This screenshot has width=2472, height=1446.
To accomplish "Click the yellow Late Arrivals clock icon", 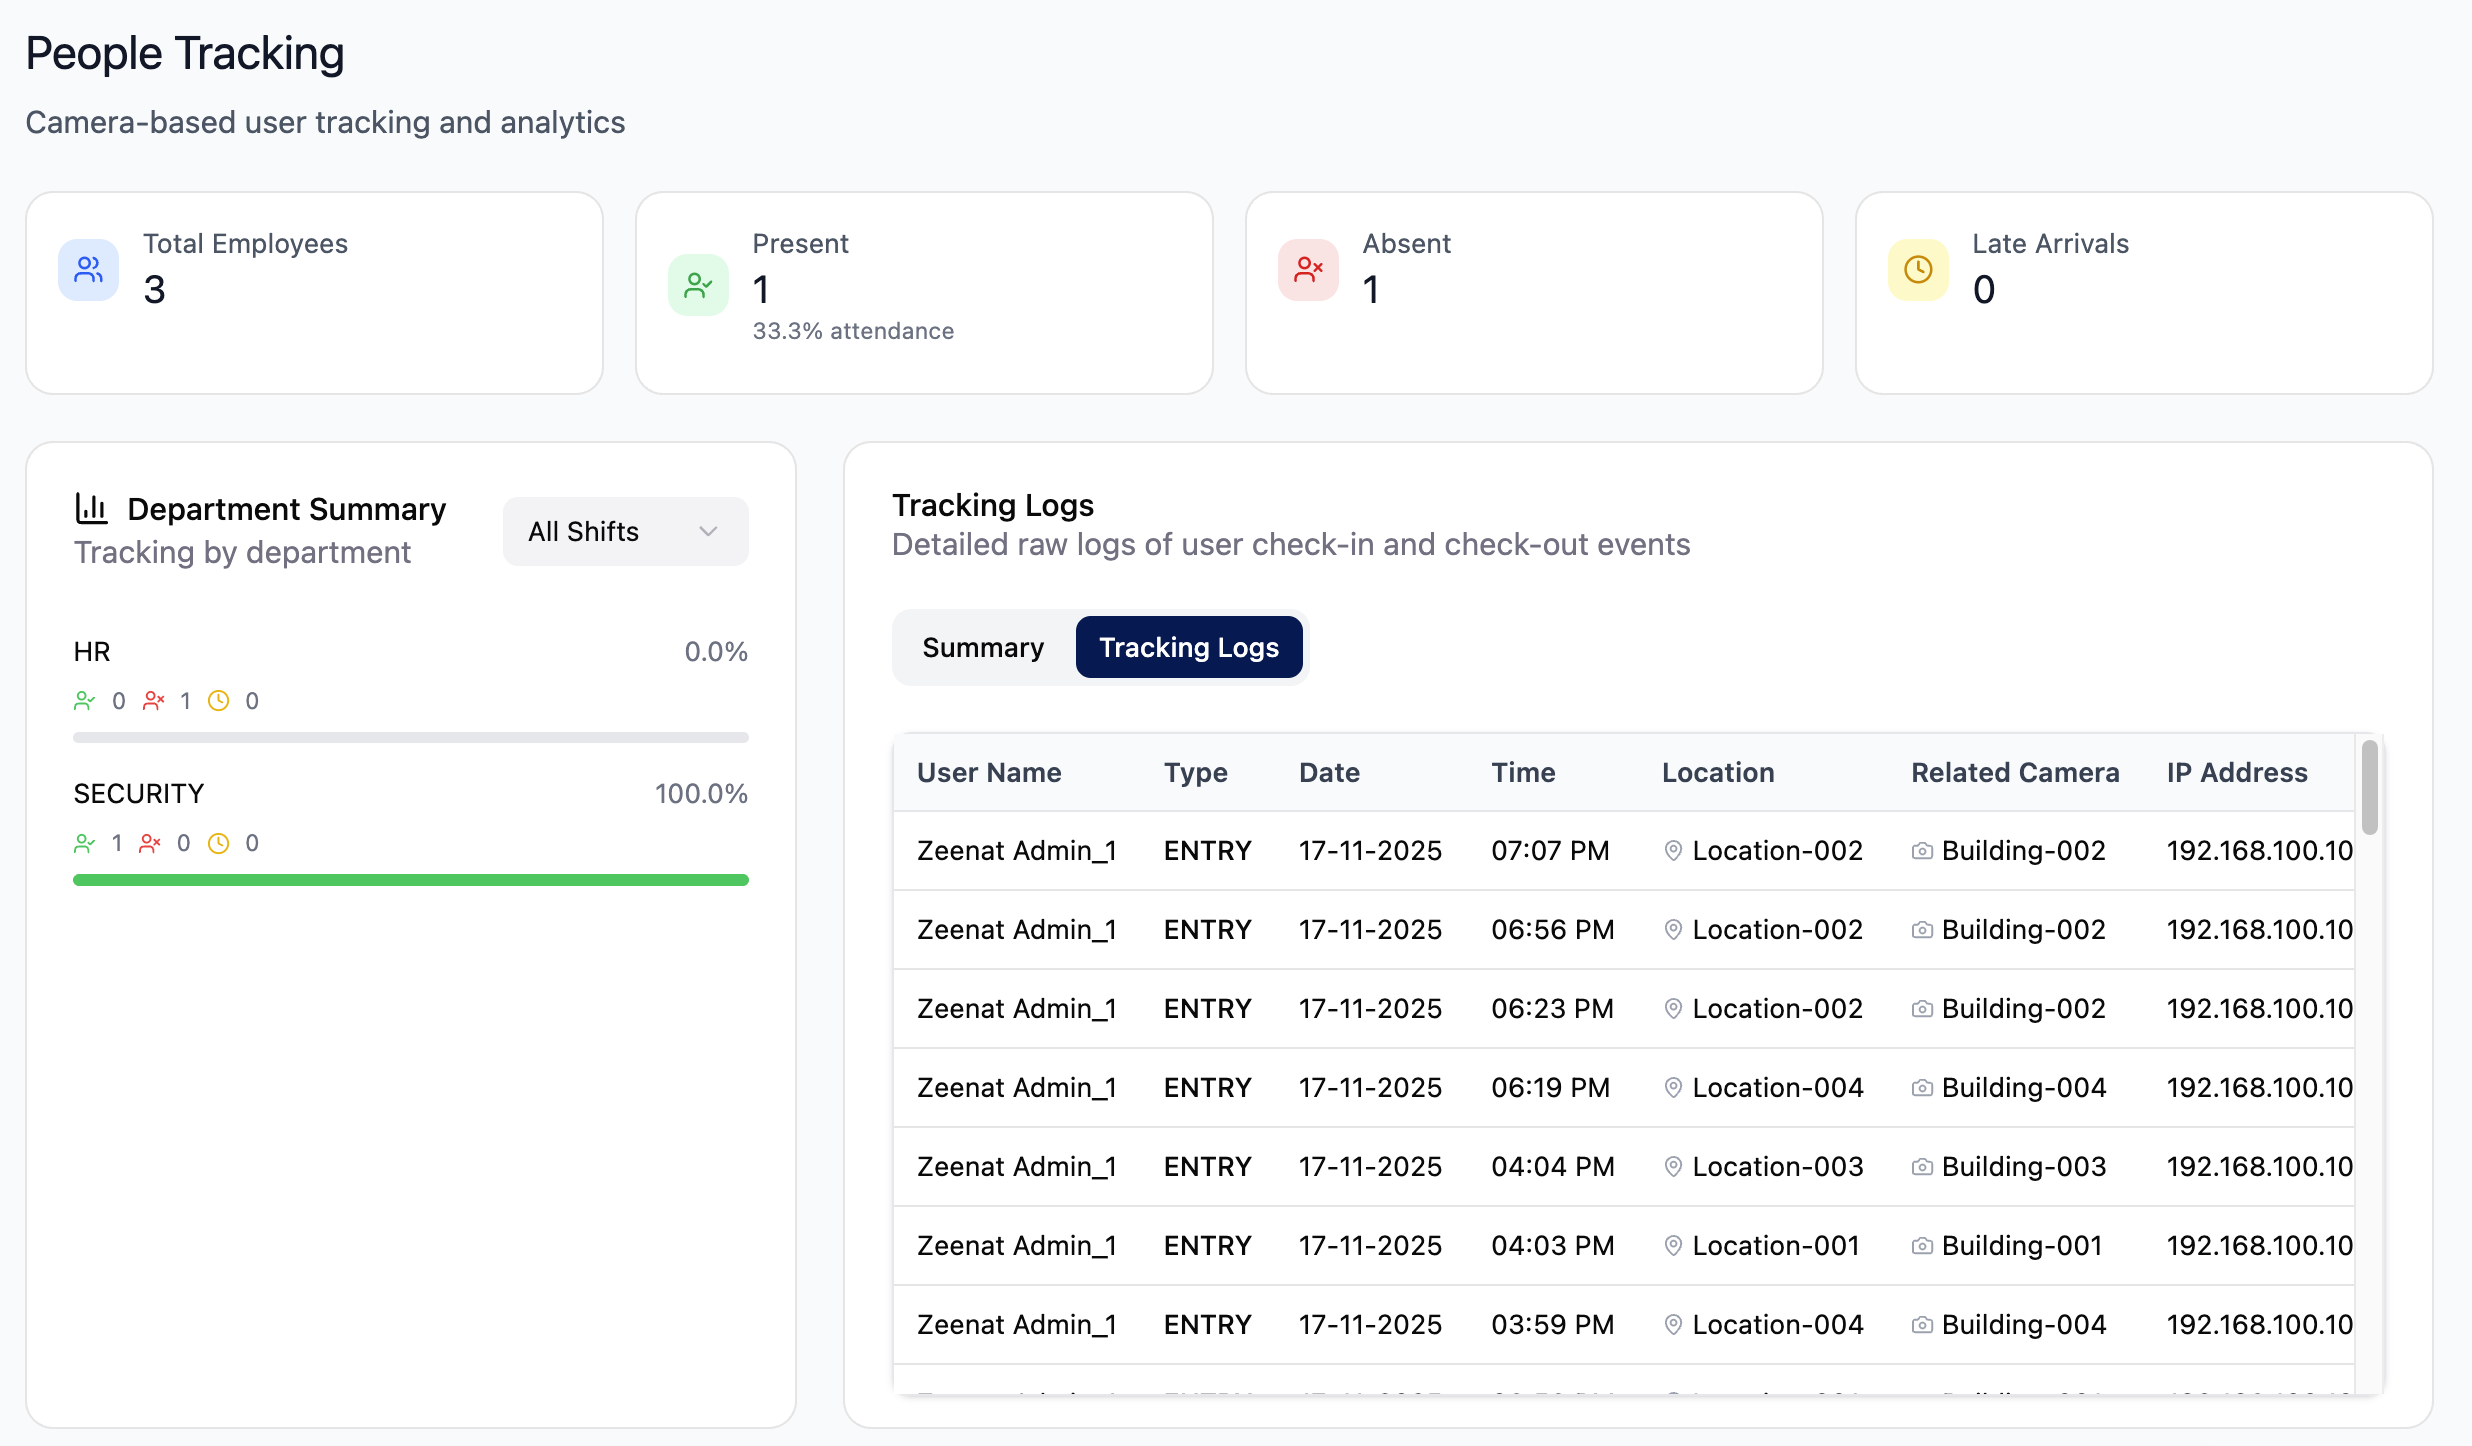I will pos(1918,270).
